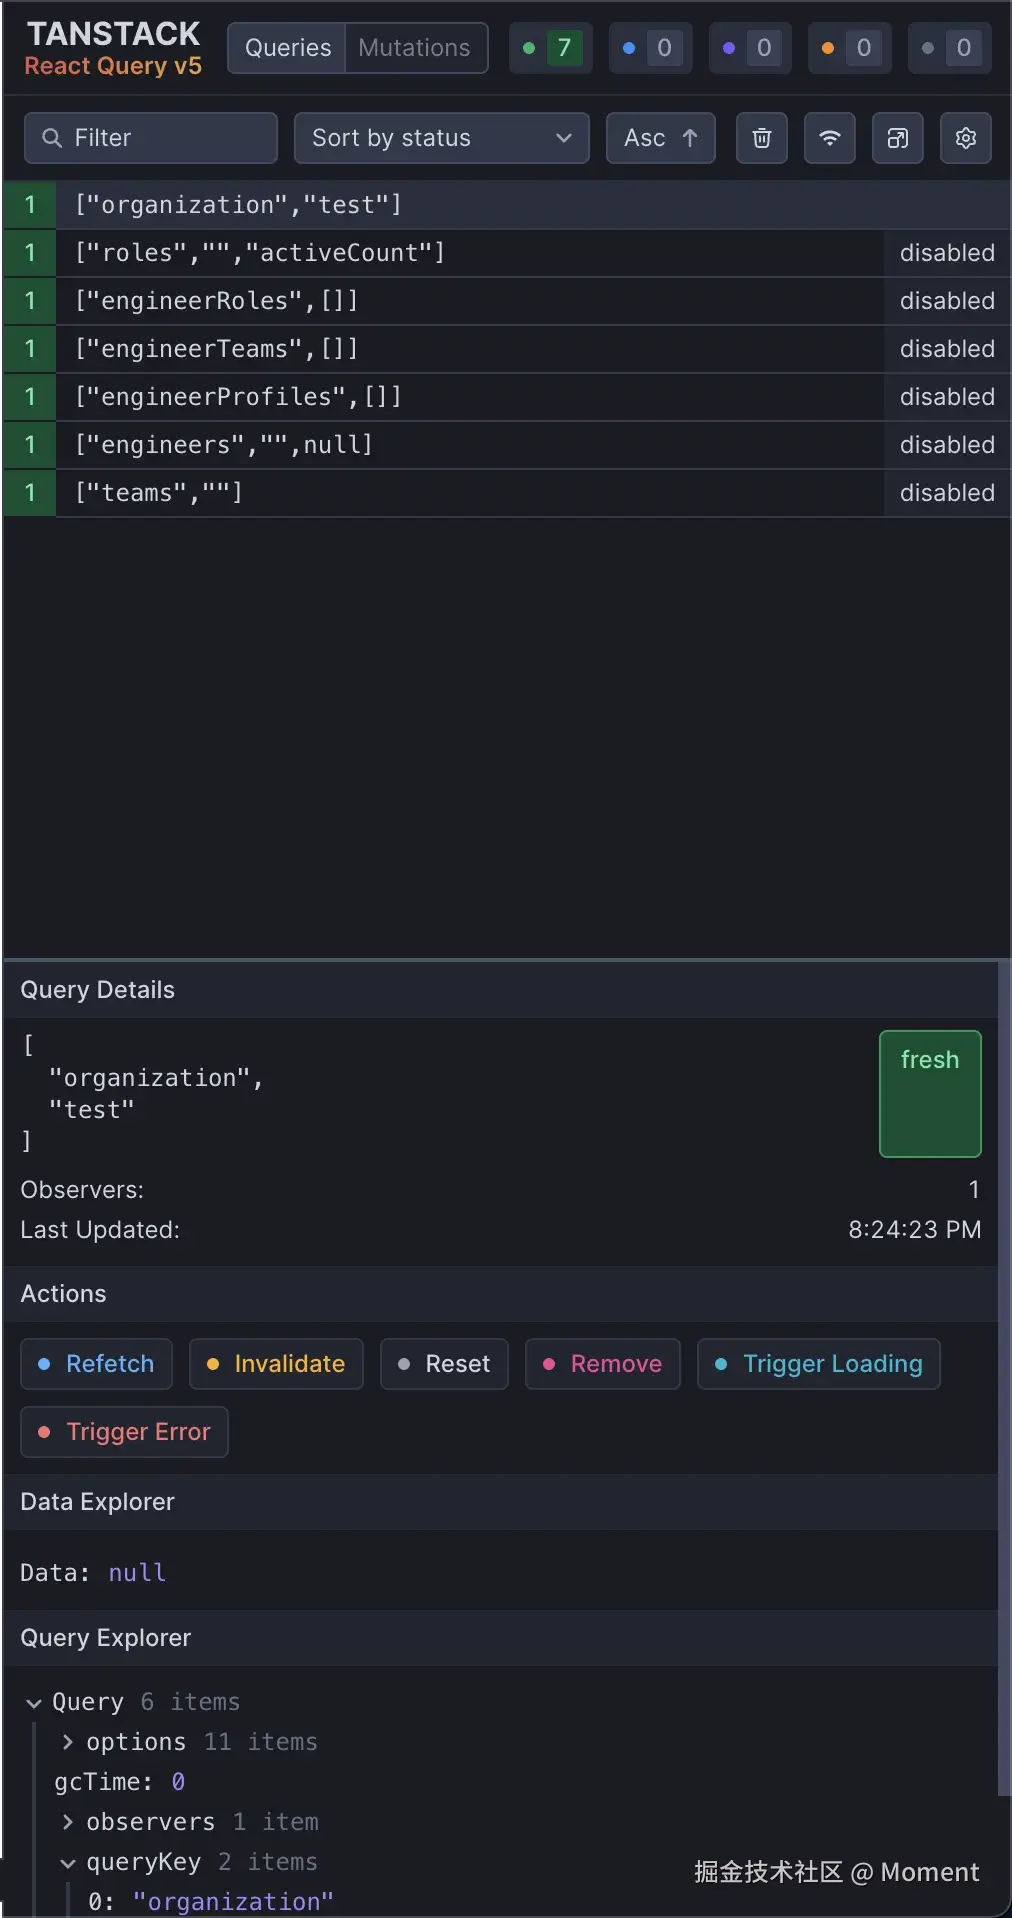Click the green fresh status swatch
1012x1918 pixels.
929,1093
